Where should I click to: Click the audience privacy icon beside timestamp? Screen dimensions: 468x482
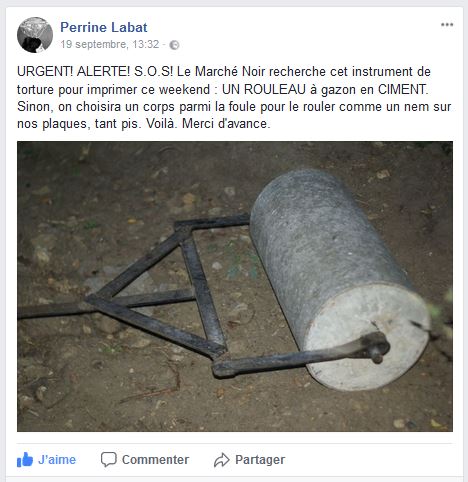(174, 45)
